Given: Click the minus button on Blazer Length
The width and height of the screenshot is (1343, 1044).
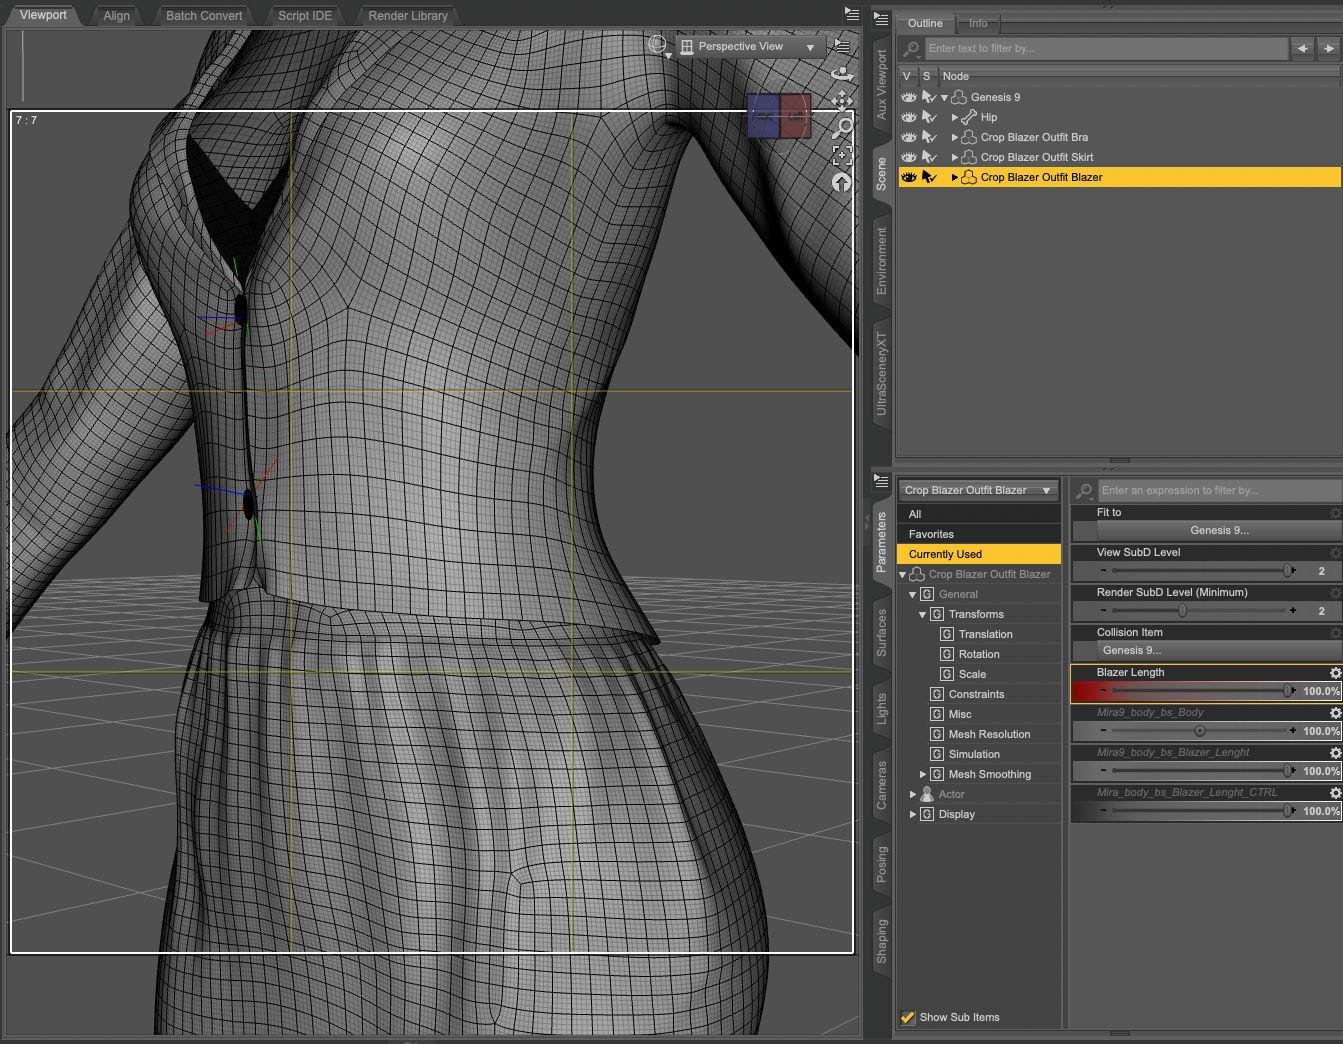Looking at the screenshot, I should tap(1103, 691).
